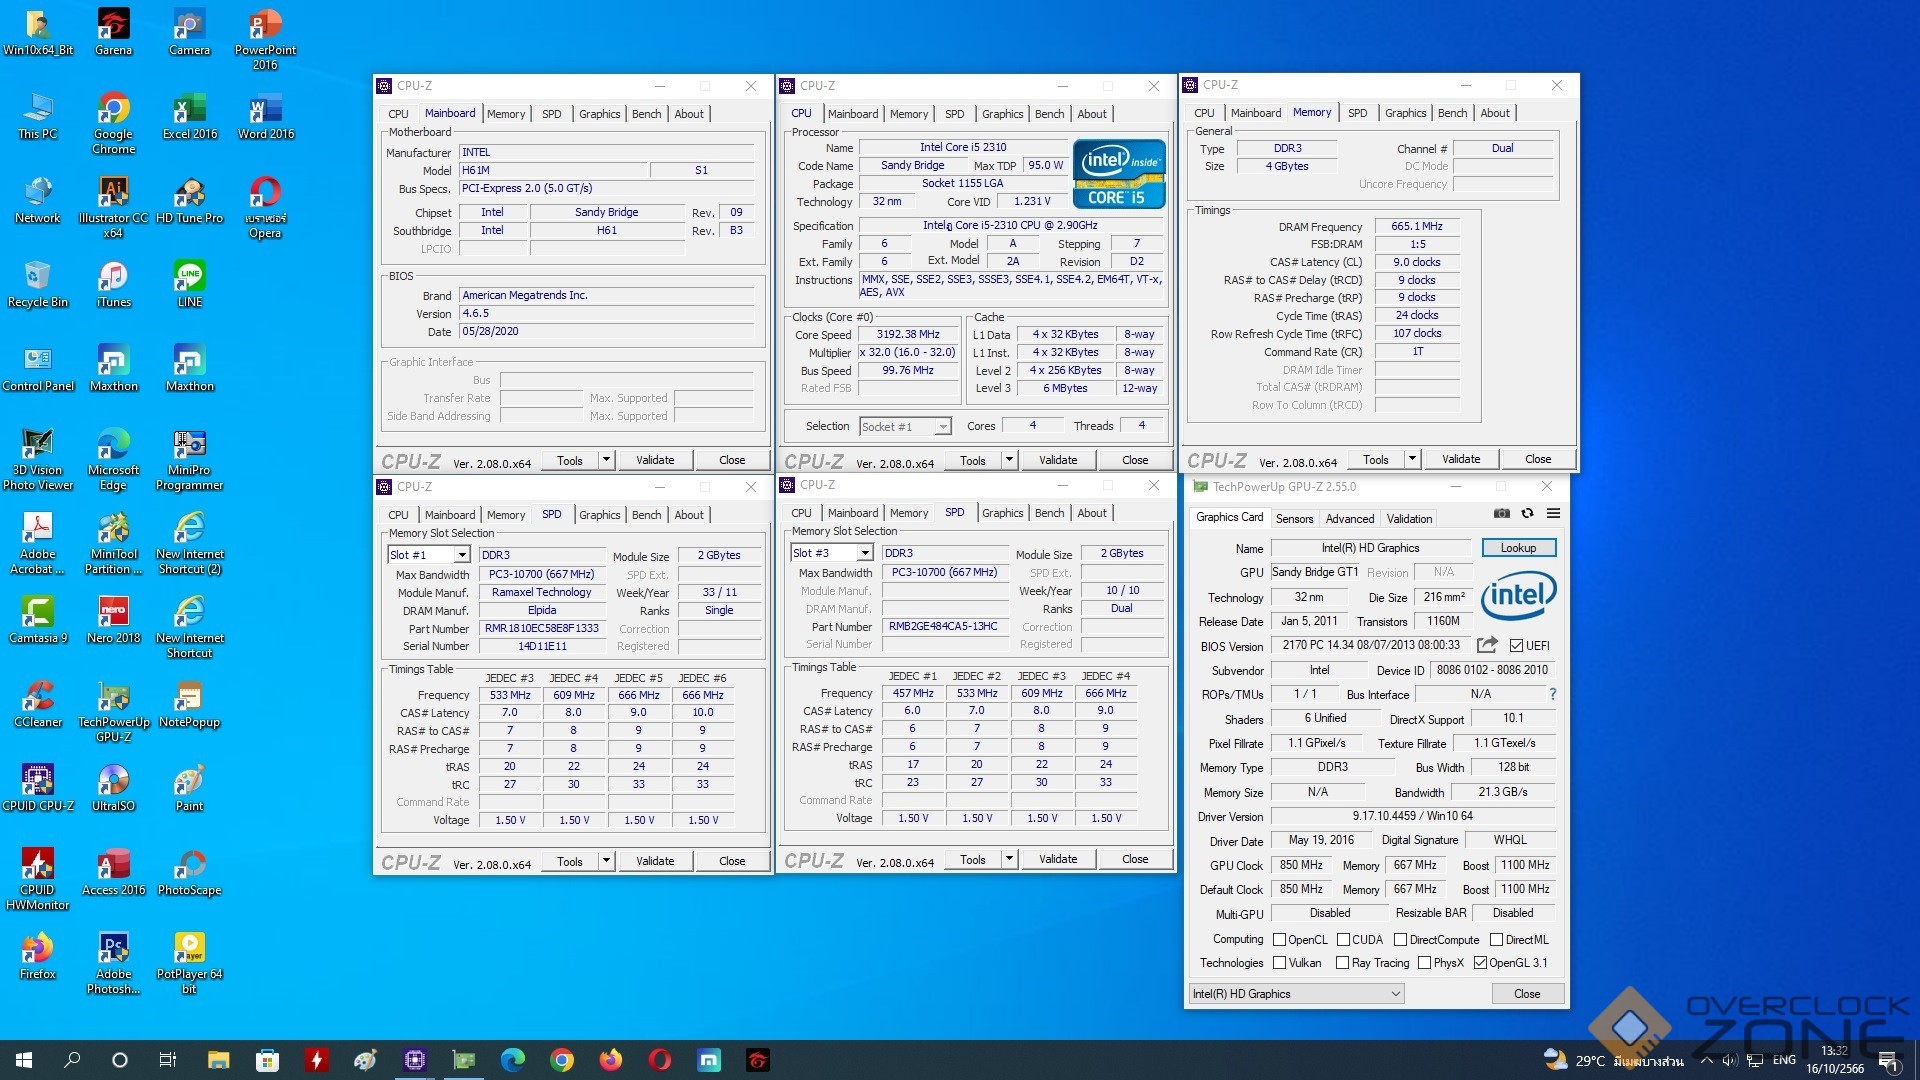This screenshot has height=1080, width=1920.
Task: Expand the Slot #3 memory slot dropdown
Action: pos(864,553)
